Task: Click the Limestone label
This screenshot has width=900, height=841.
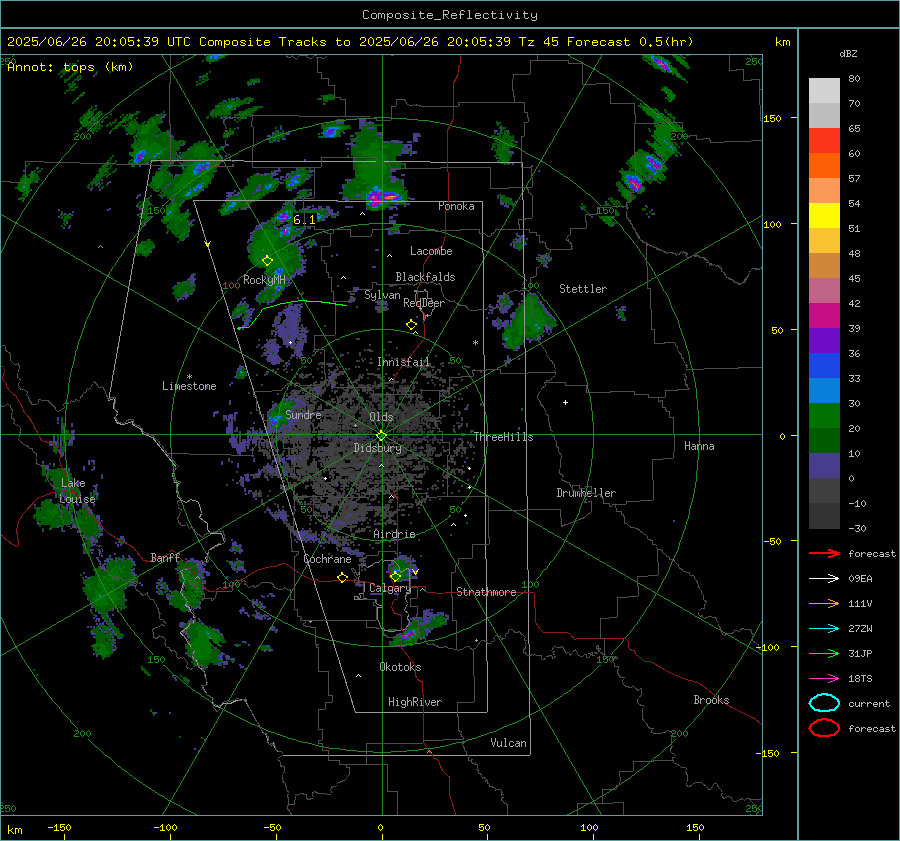Action: [189, 386]
